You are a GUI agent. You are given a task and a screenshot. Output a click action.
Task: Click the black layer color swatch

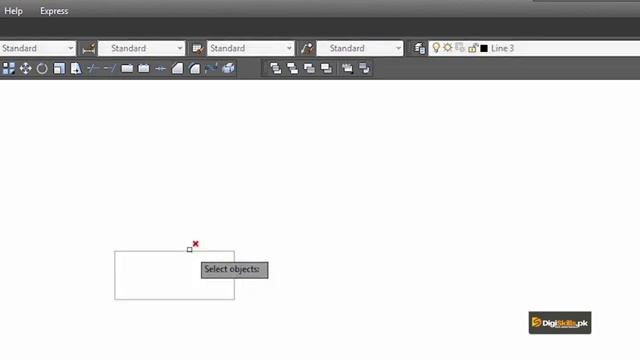coord(484,49)
